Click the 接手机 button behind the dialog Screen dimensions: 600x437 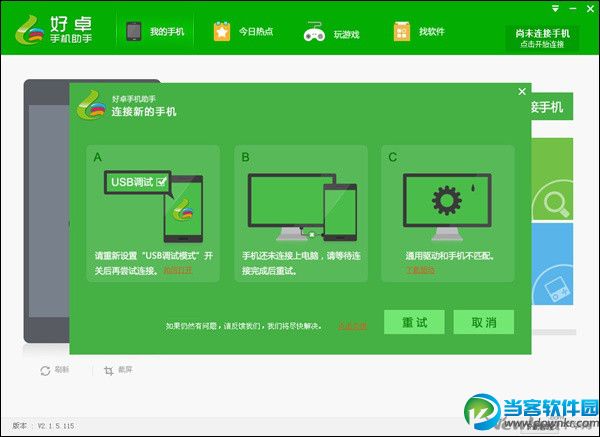[x=552, y=106]
